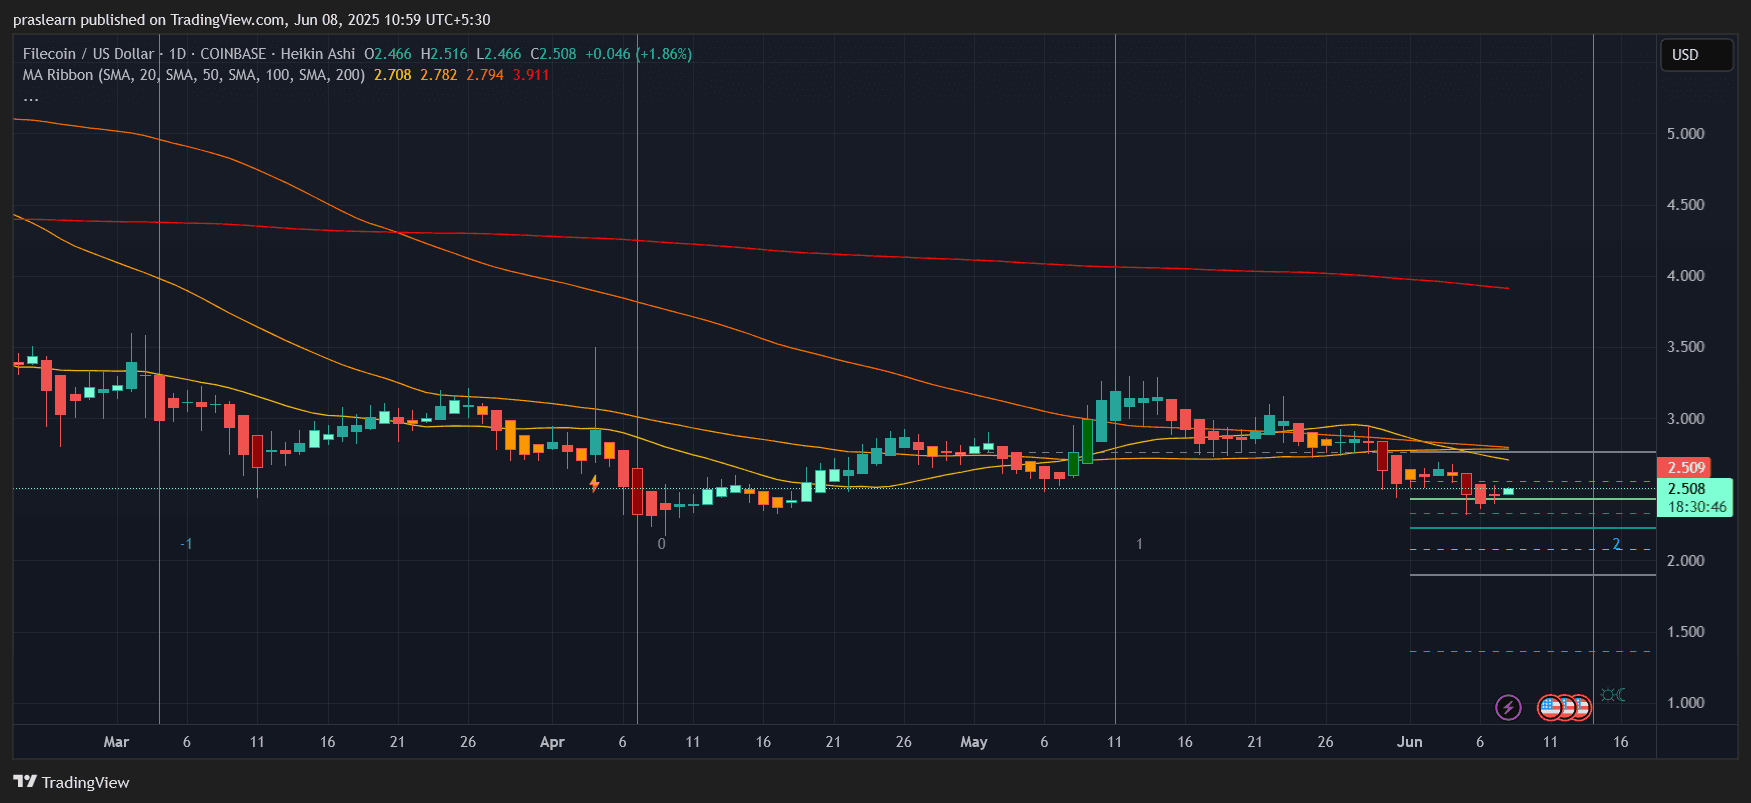Click the yellow SMA 20 value 2.708

tap(392, 75)
